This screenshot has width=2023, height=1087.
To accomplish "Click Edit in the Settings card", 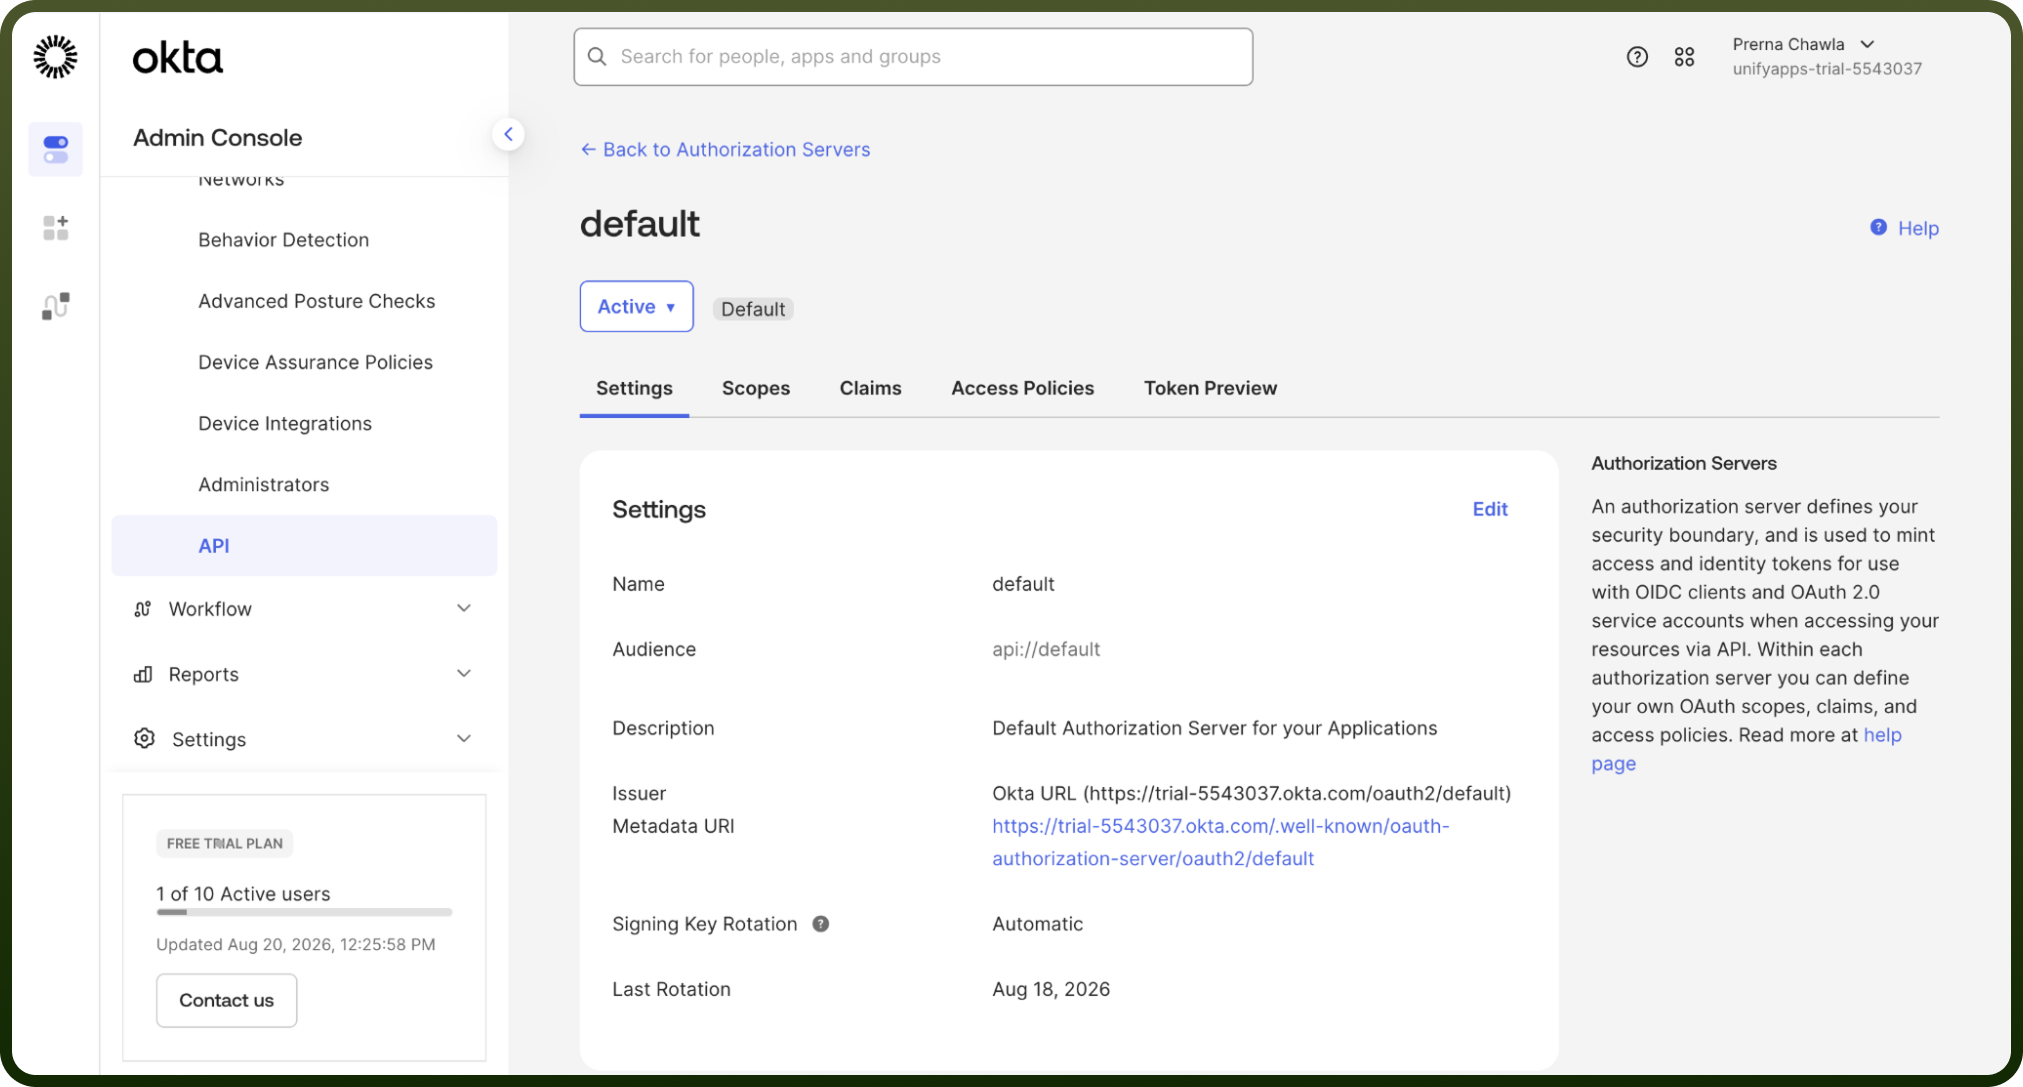I will pyautogui.click(x=1489, y=509).
